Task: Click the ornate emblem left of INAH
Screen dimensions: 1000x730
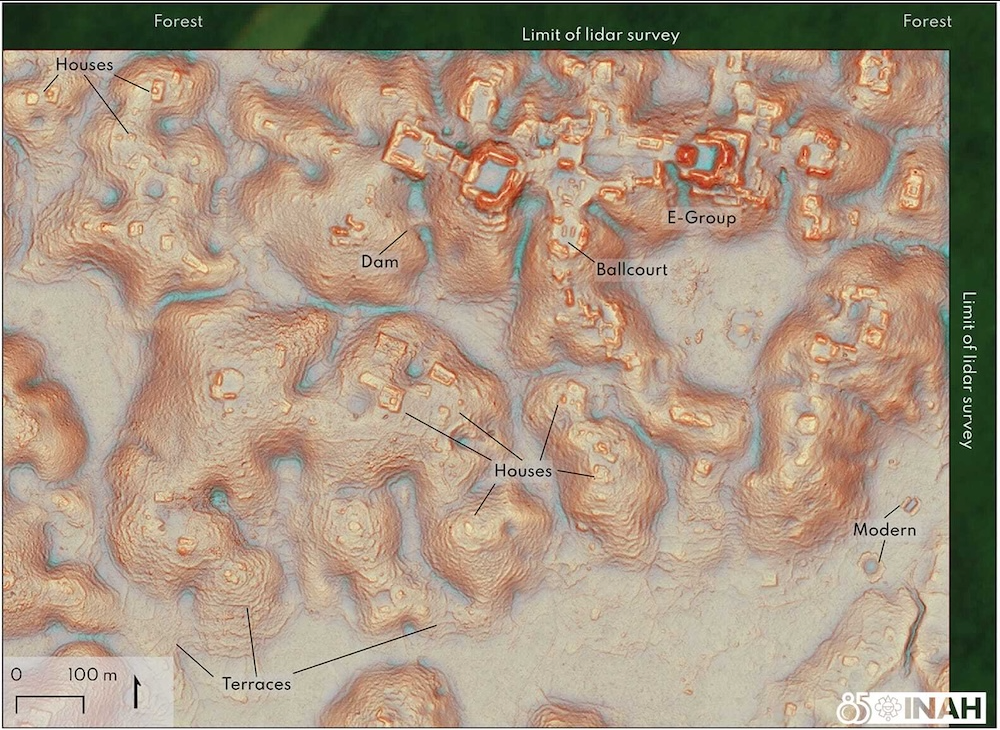Action: pyautogui.click(x=886, y=707)
